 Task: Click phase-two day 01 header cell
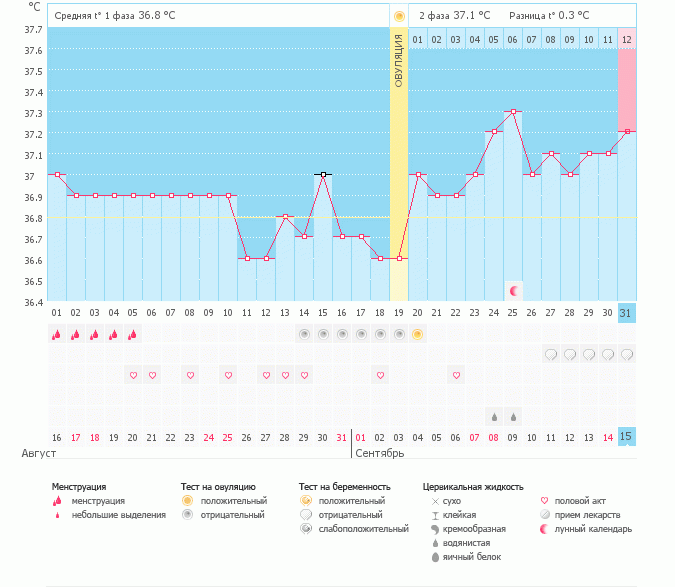(x=418, y=39)
